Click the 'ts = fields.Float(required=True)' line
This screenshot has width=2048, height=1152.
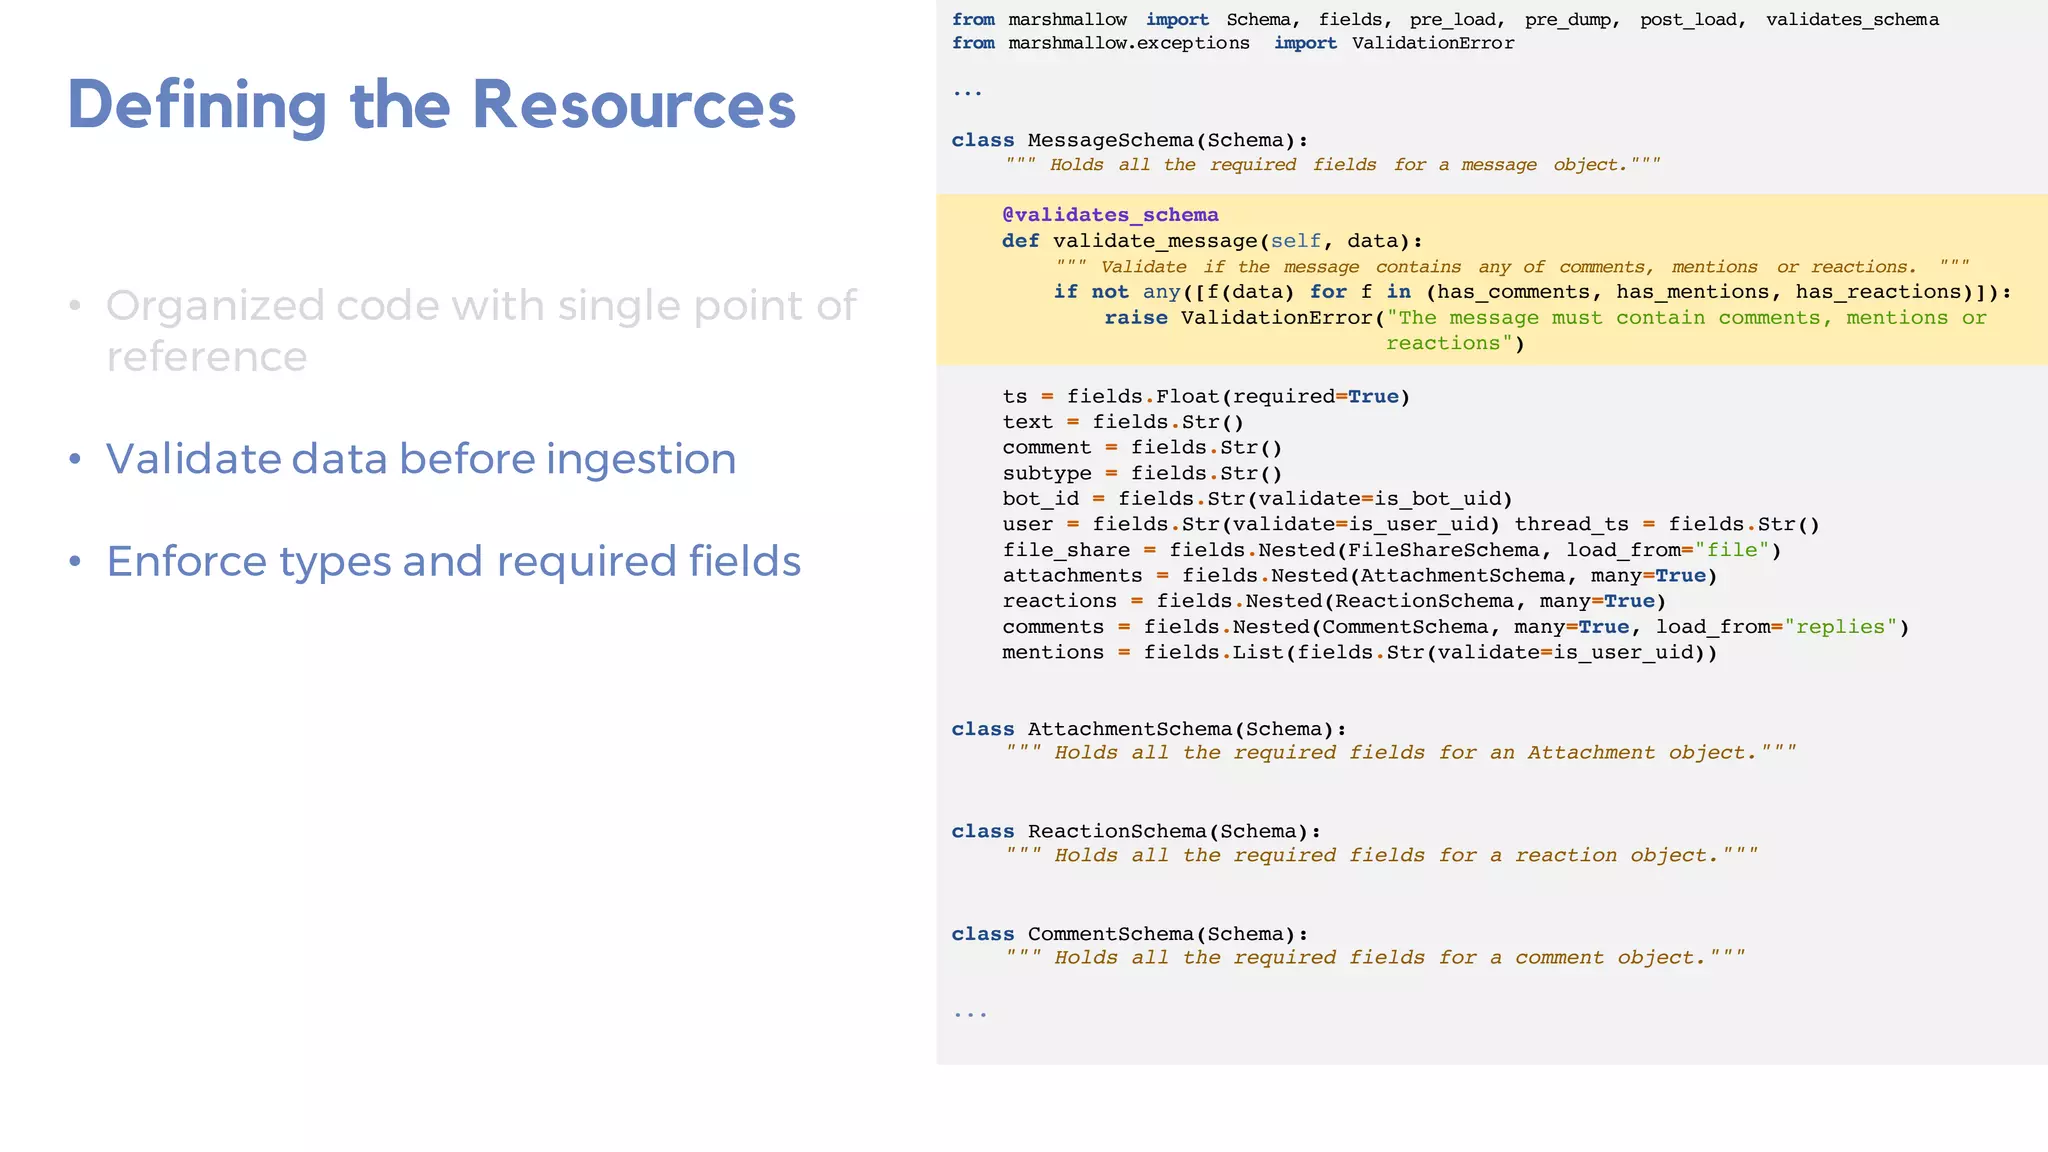tap(1206, 397)
